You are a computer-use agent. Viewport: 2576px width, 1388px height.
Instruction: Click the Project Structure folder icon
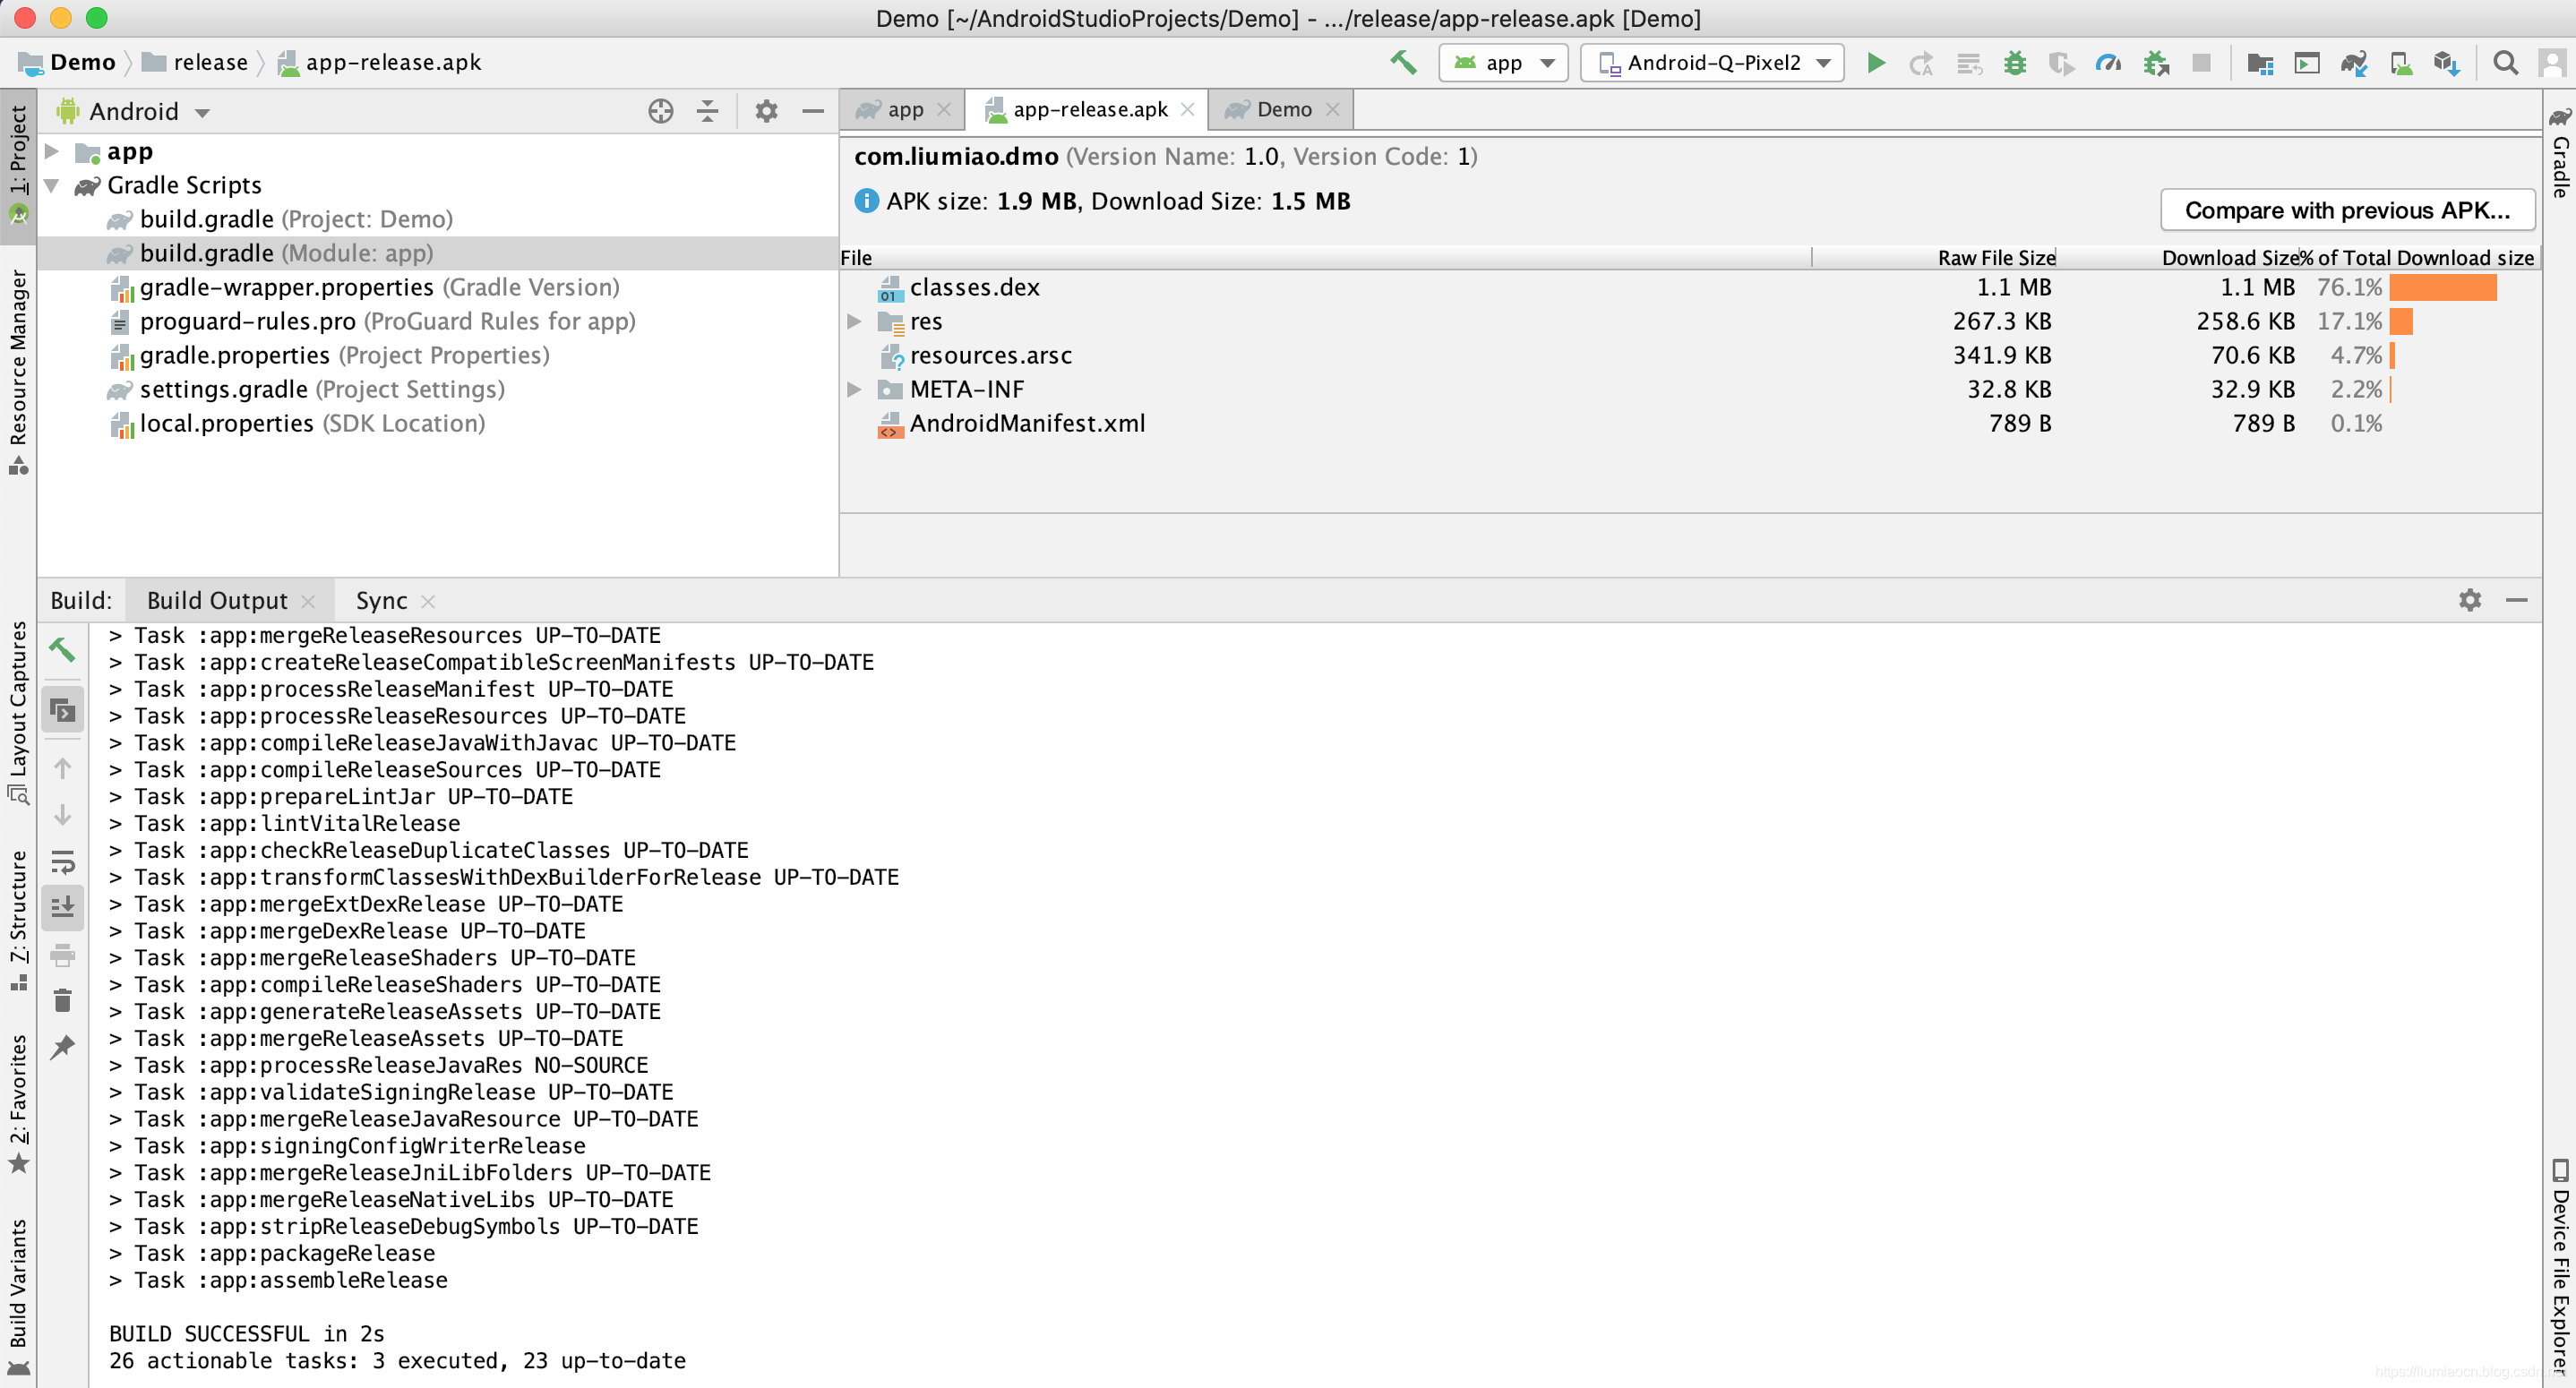pos(2260,63)
